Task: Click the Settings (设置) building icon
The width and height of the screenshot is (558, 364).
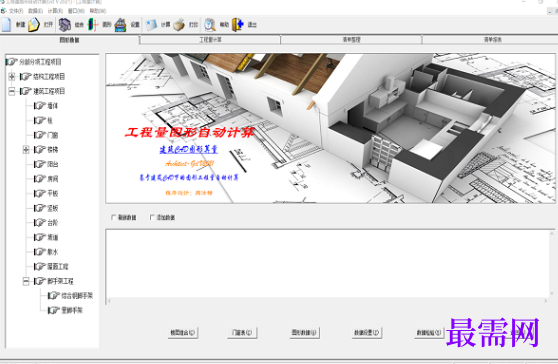Action: [x=120, y=25]
